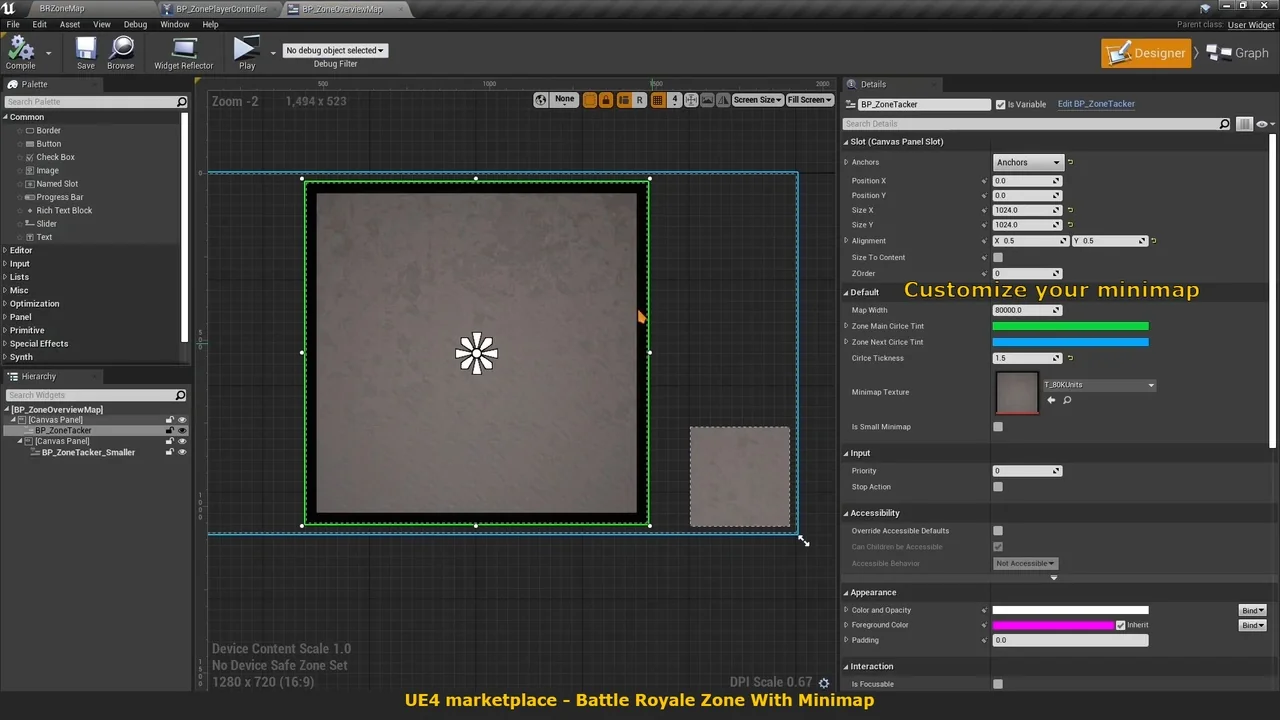Open the Anchors dropdown

coord(1027,162)
